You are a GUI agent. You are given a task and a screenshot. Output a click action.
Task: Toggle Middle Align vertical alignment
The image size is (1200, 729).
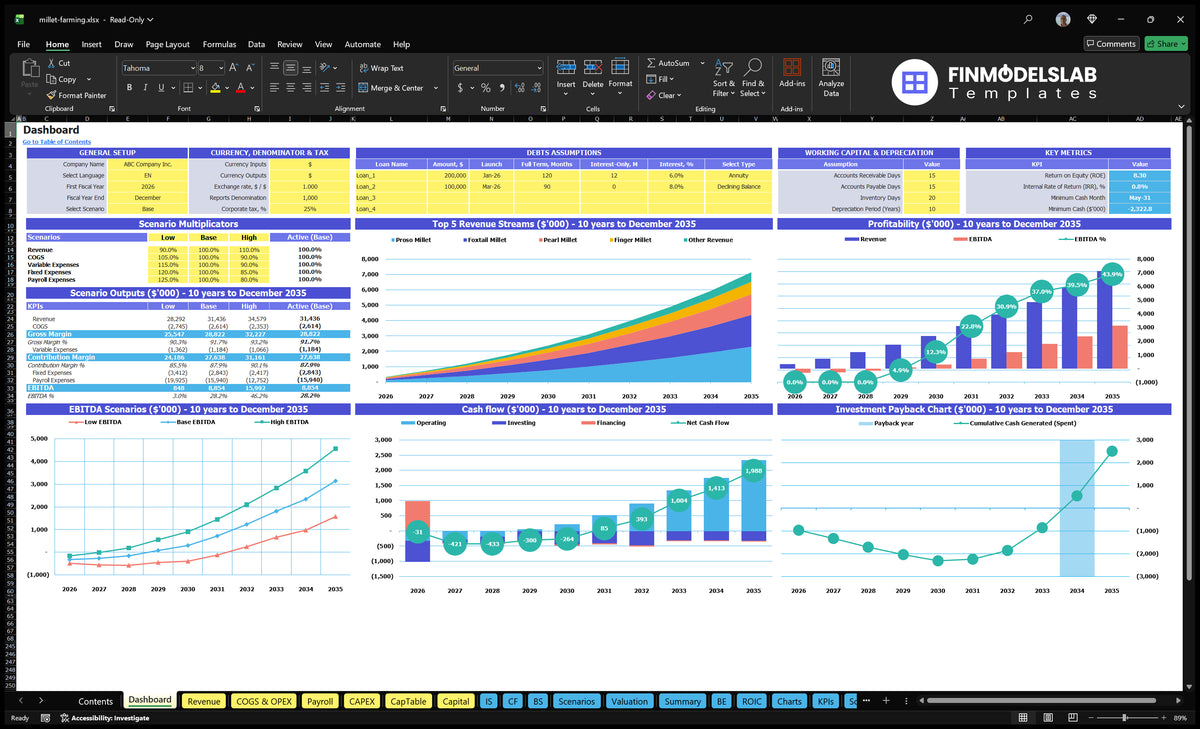pos(290,68)
